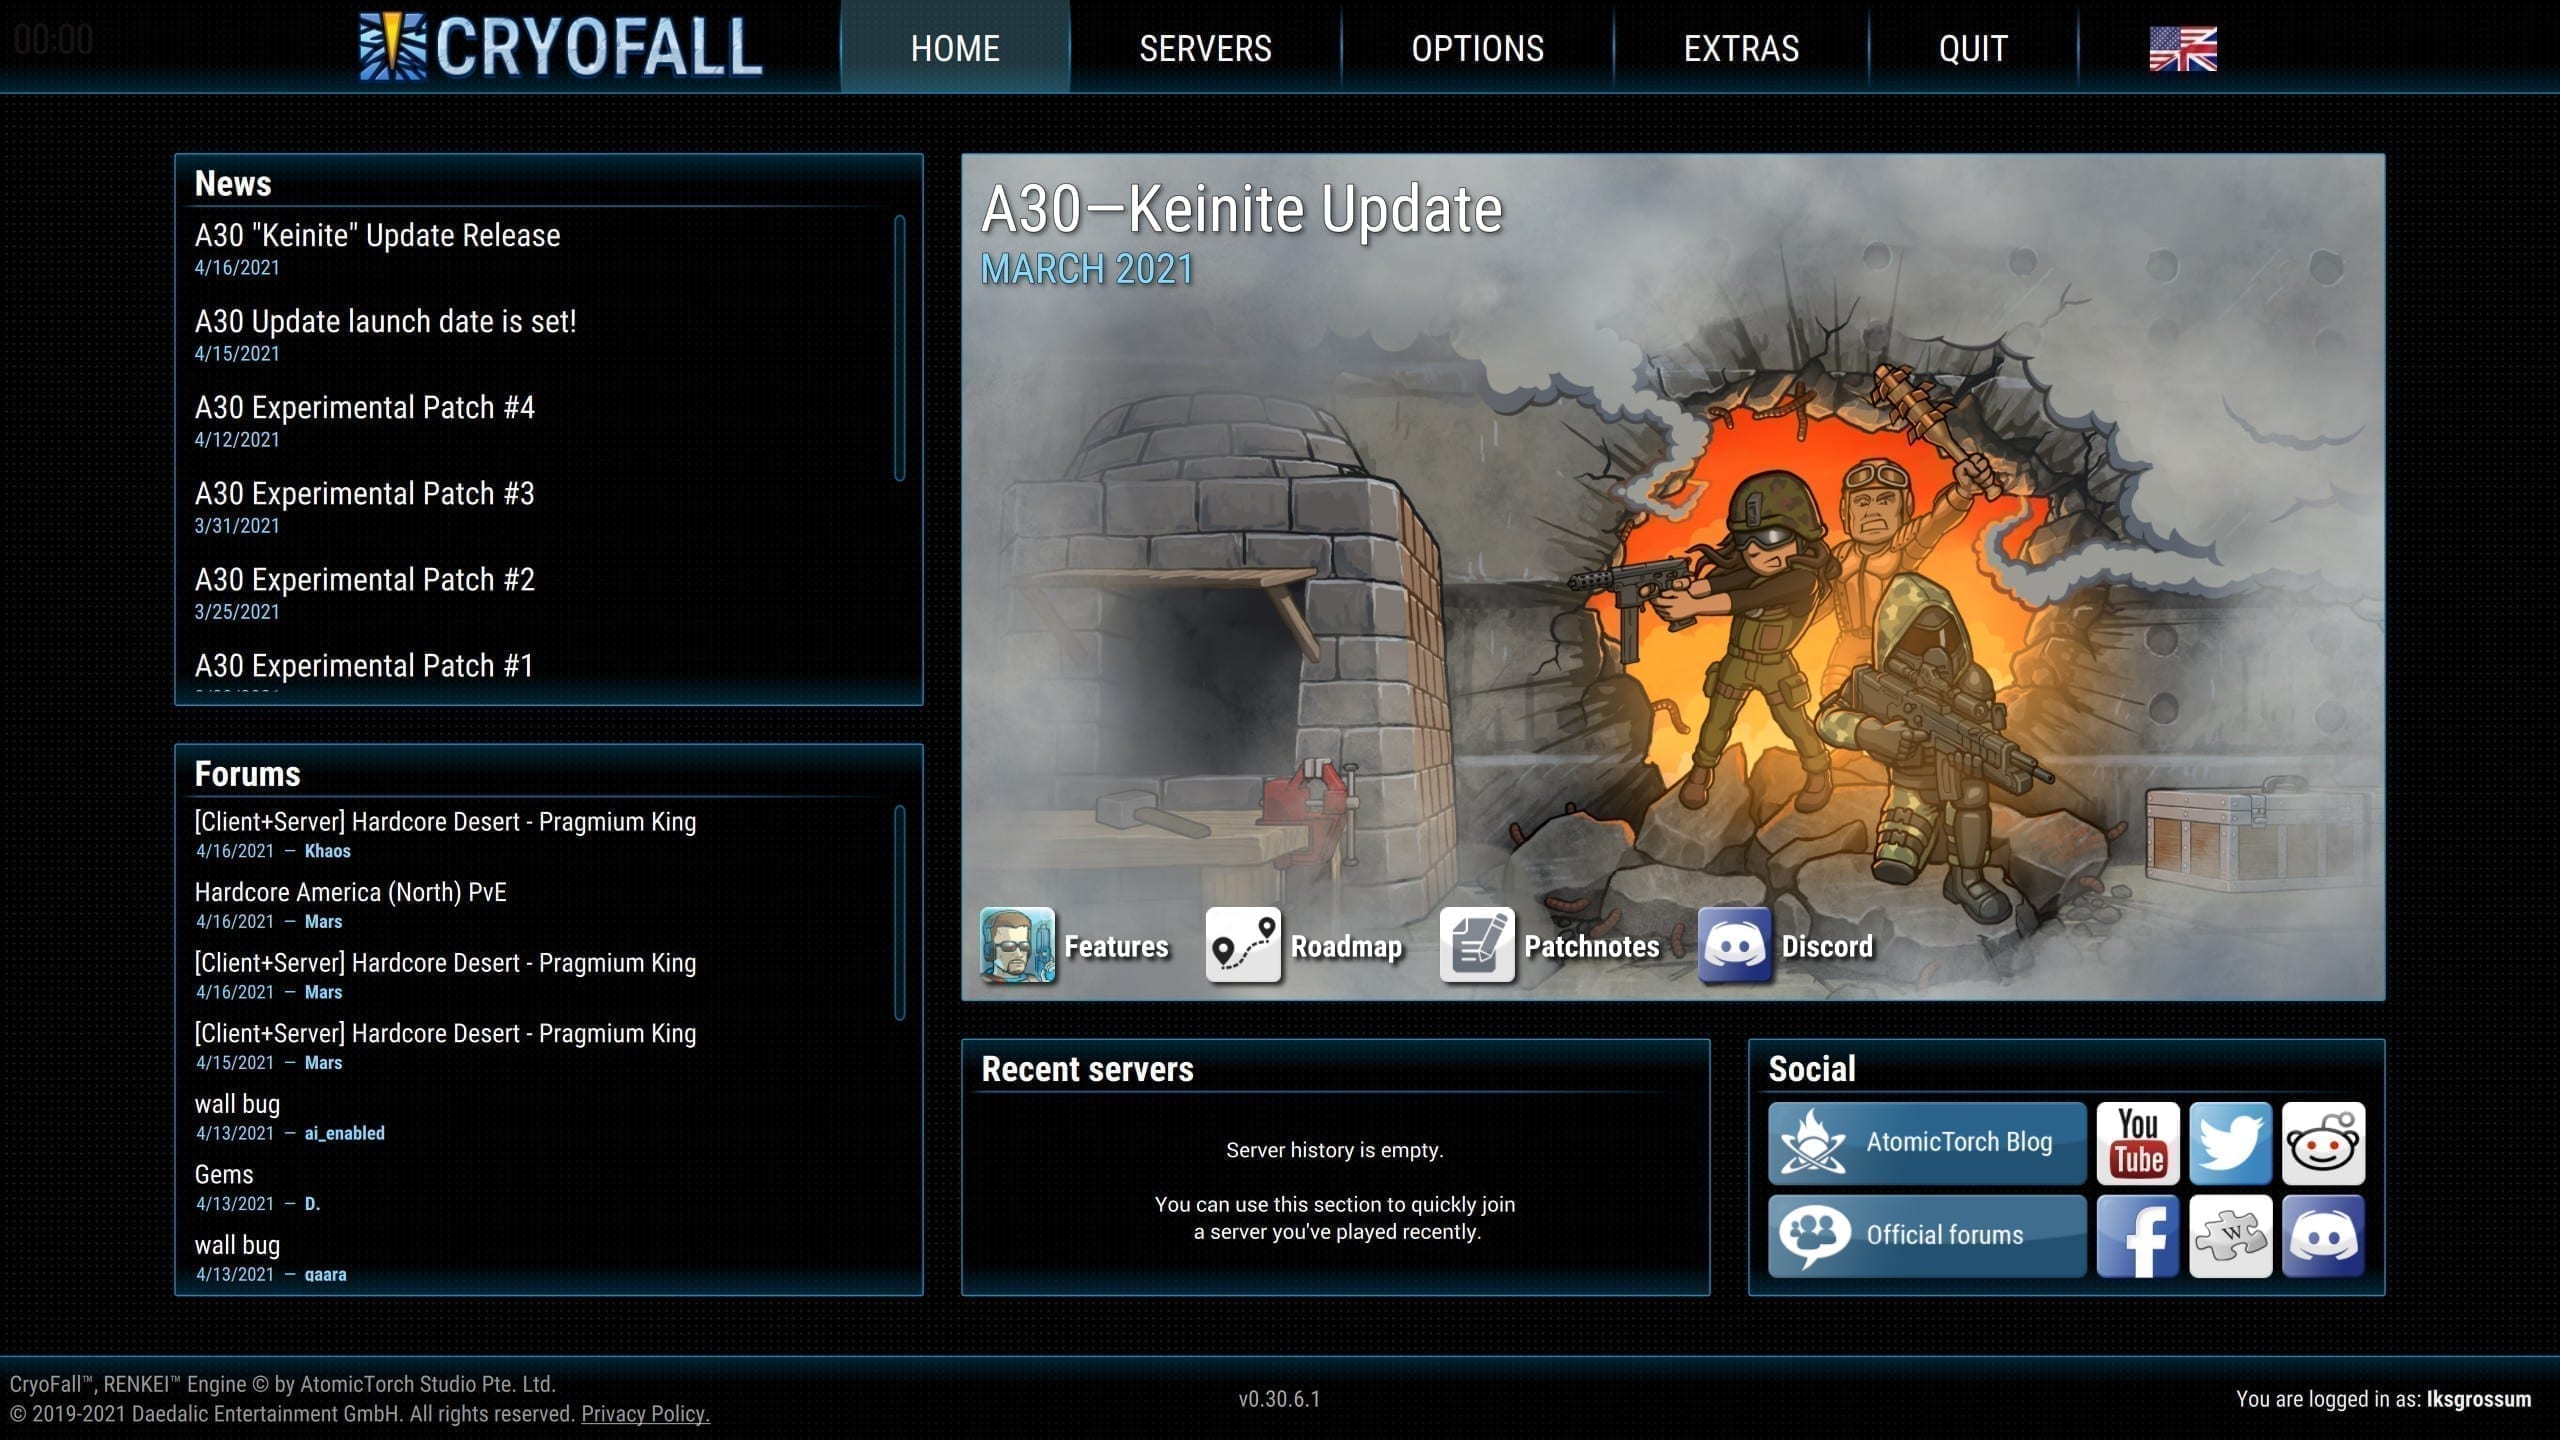Click the Discord icon on banner
This screenshot has width=2560, height=1440.
pos(1735,945)
